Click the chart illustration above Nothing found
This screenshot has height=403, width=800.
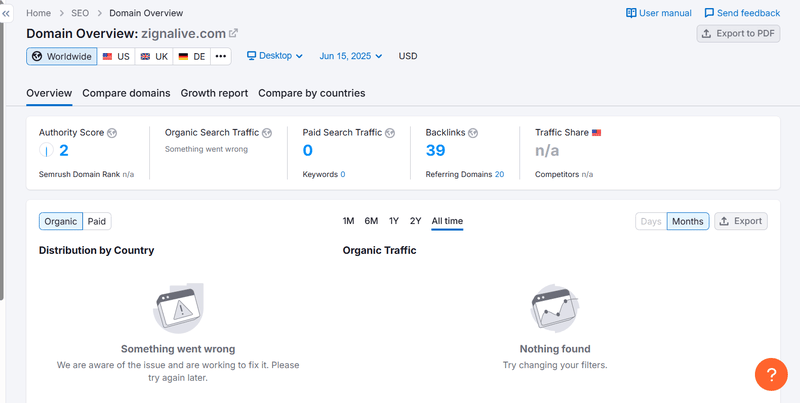pyautogui.click(x=555, y=308)
